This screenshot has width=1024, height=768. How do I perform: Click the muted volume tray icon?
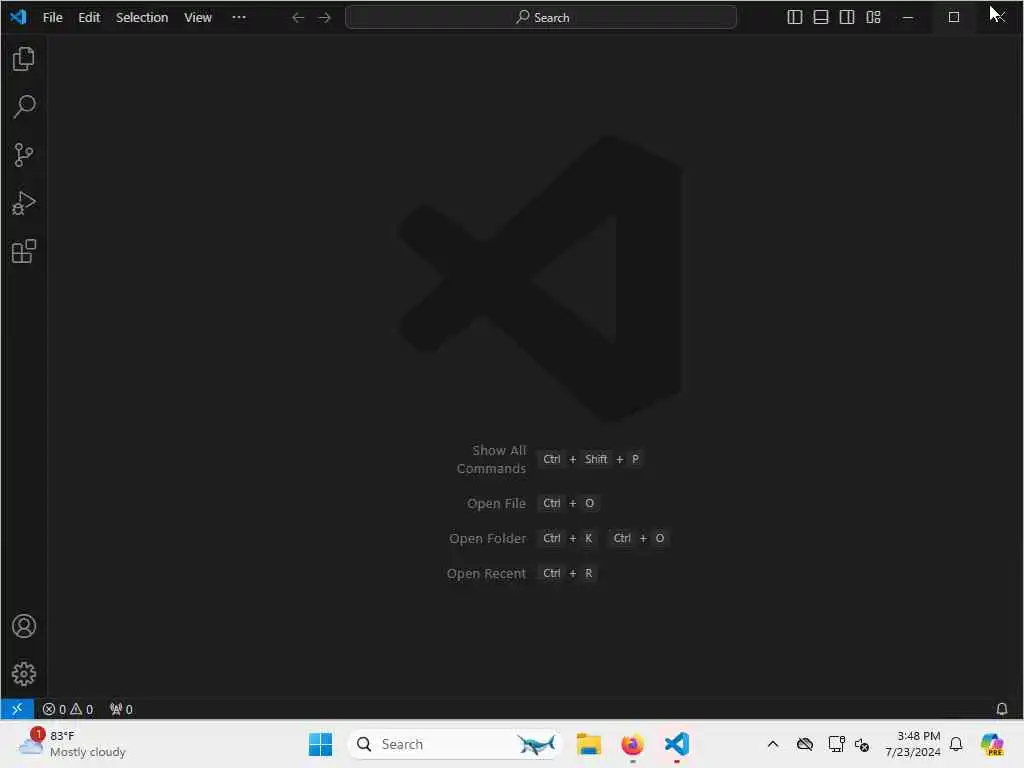coord(862,744)
